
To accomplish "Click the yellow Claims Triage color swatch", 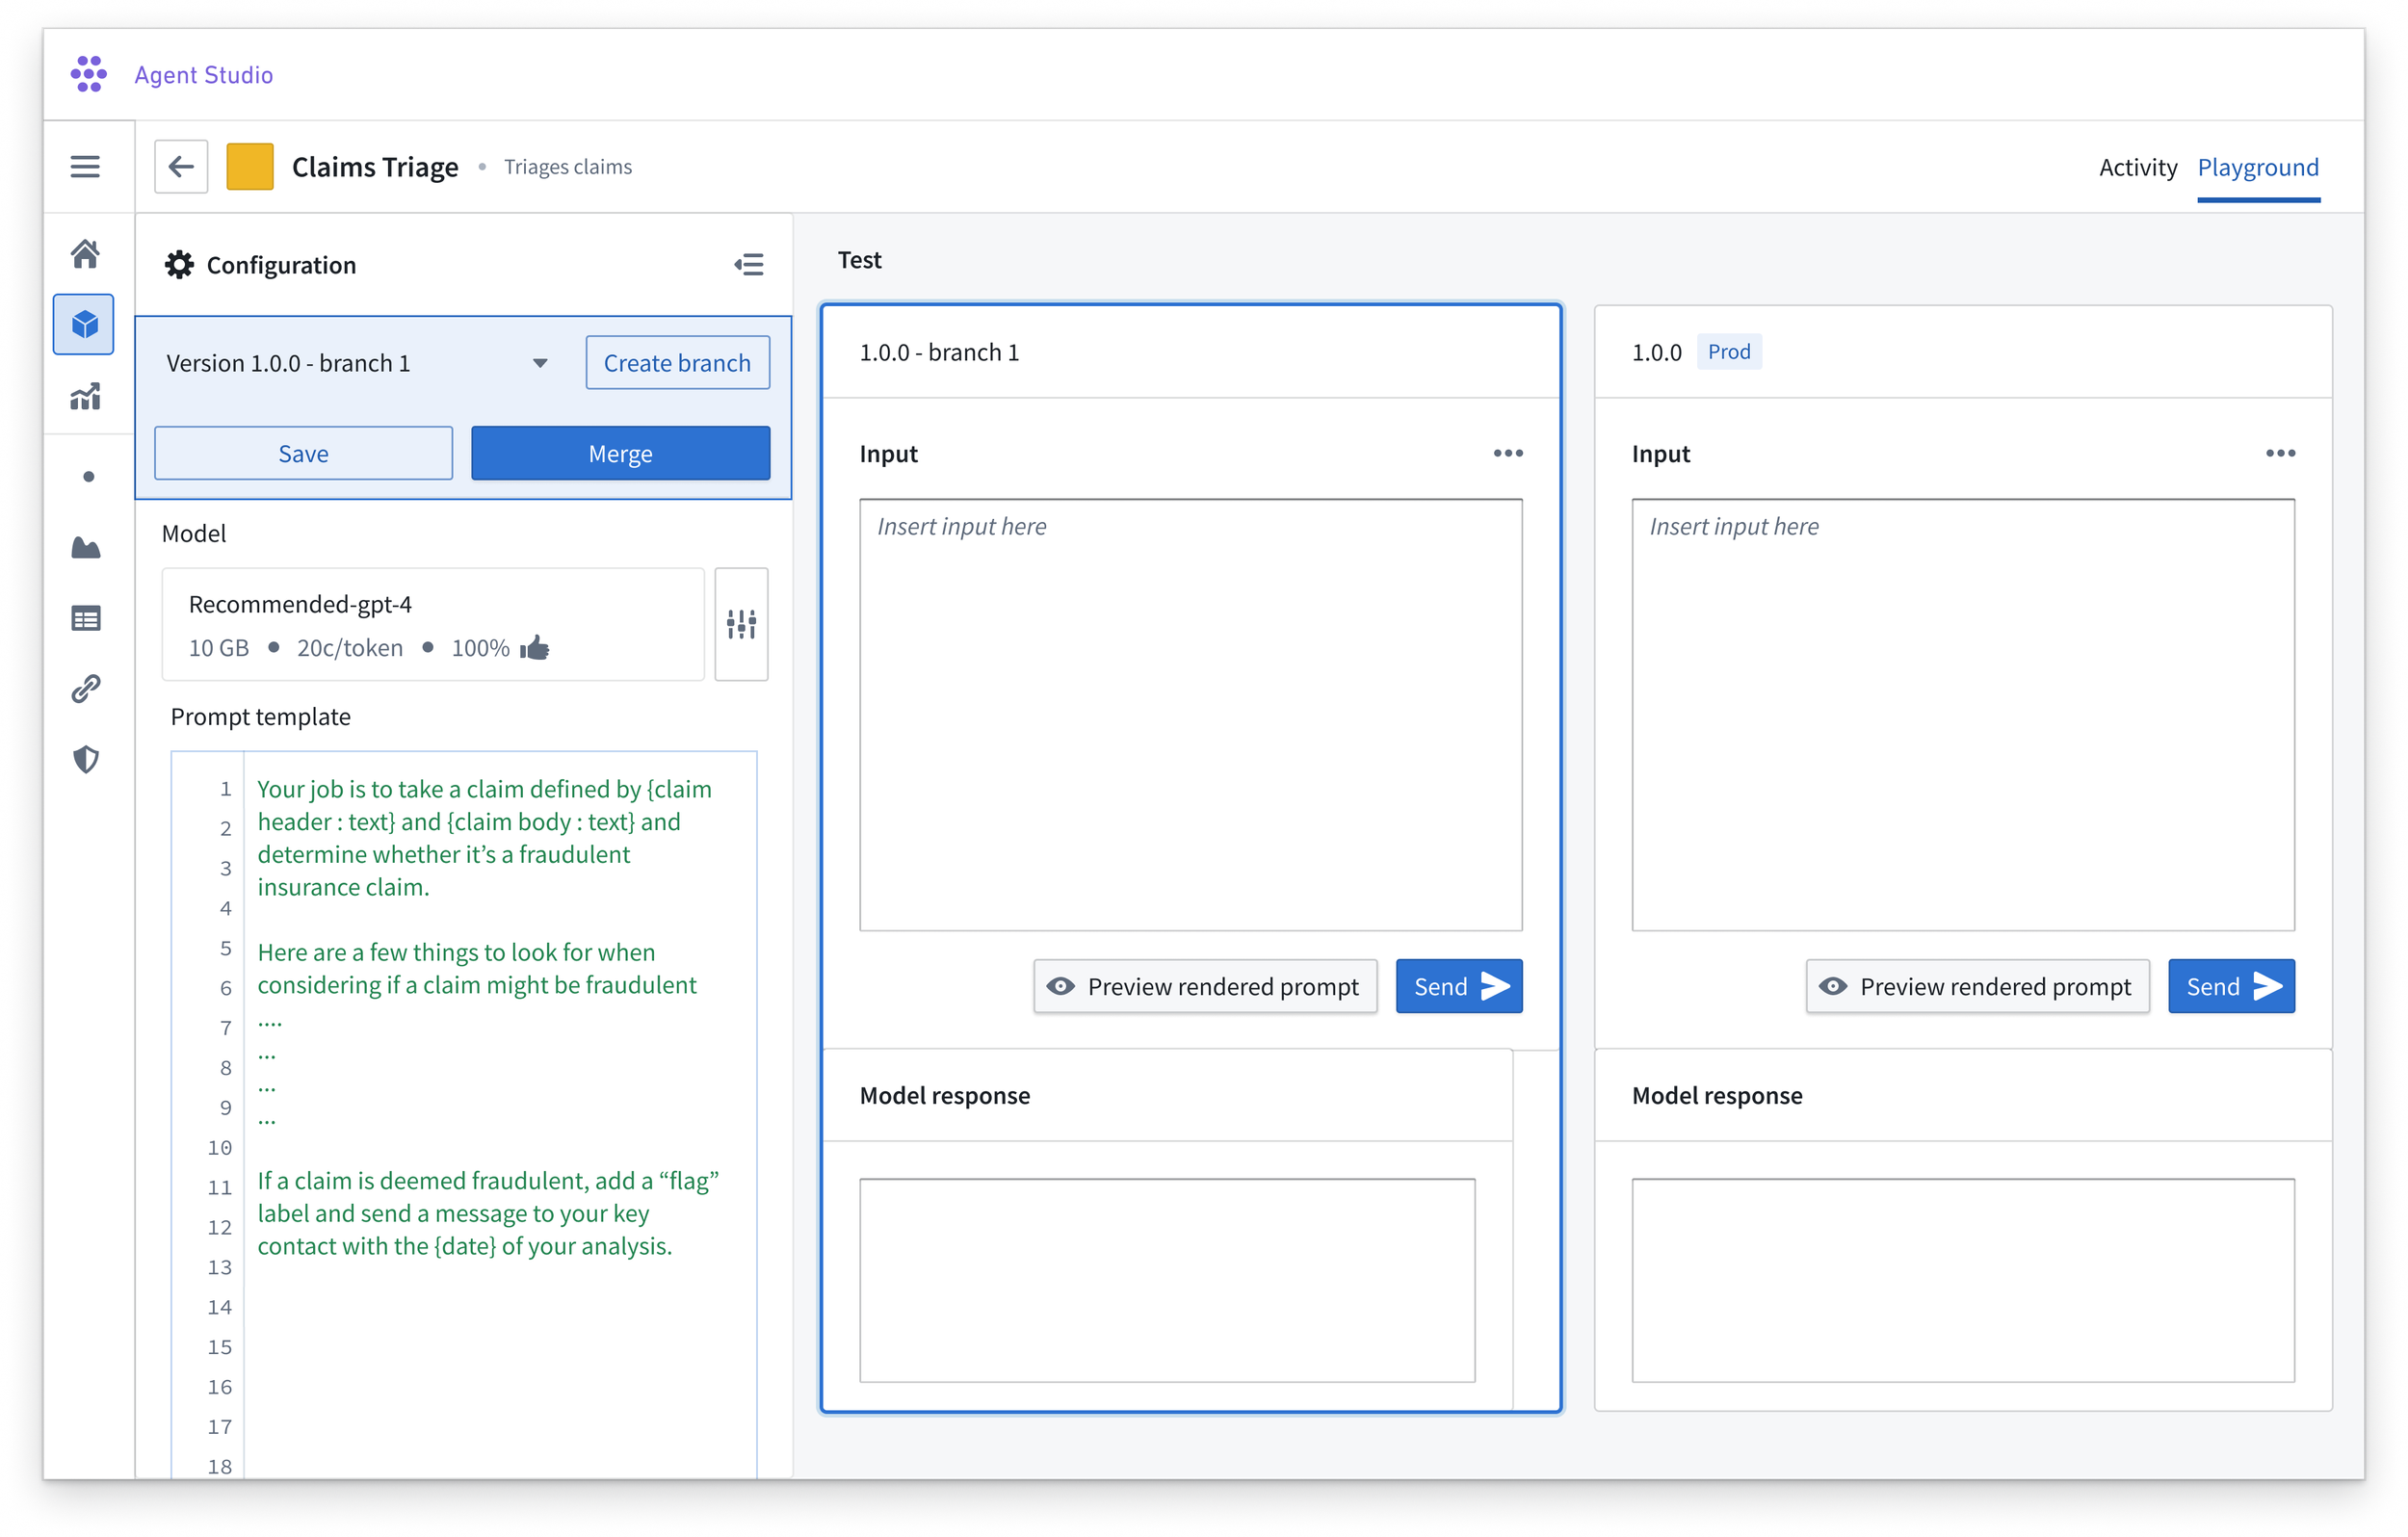I will (250, 167).
